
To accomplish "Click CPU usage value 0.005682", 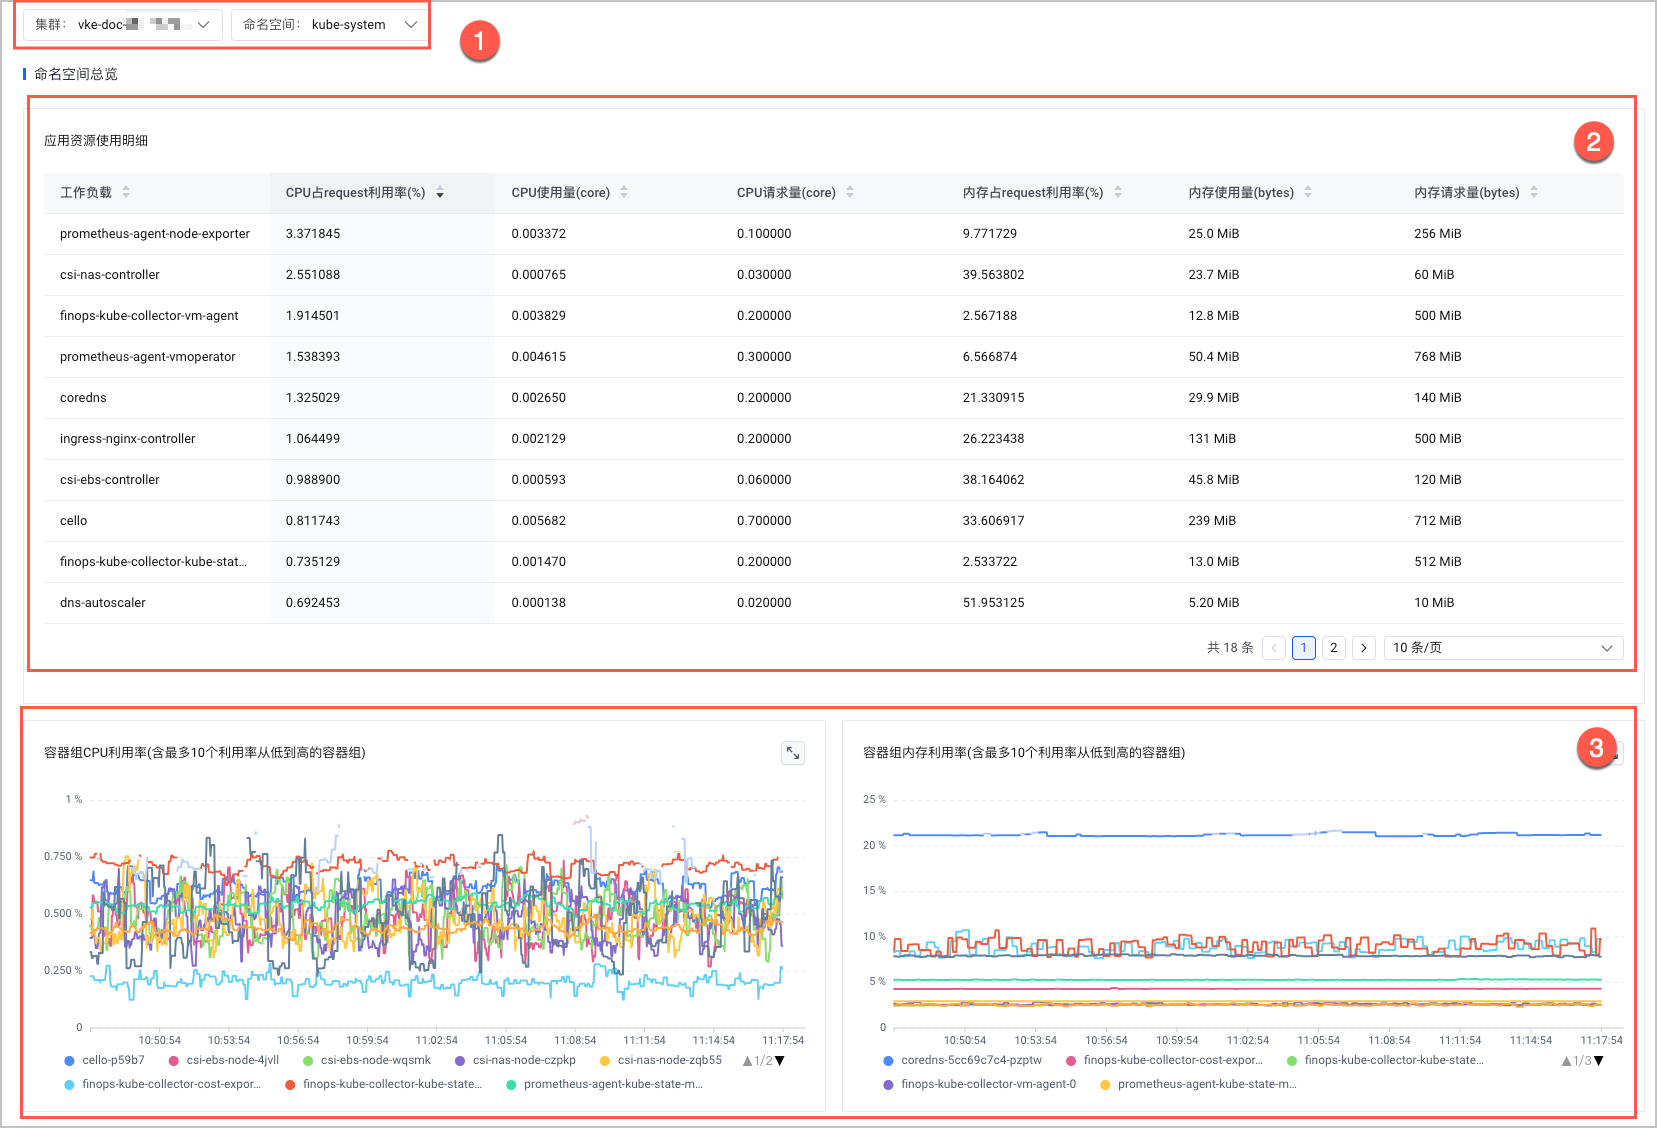I will [539, 521].
